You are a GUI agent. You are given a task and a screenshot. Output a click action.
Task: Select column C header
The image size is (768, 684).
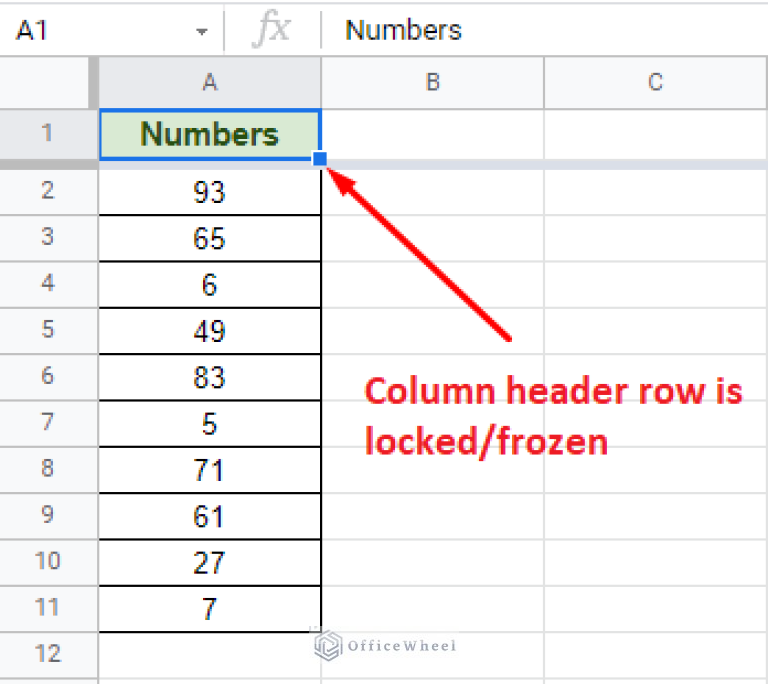pyautogui.click(x=655, y=83)
